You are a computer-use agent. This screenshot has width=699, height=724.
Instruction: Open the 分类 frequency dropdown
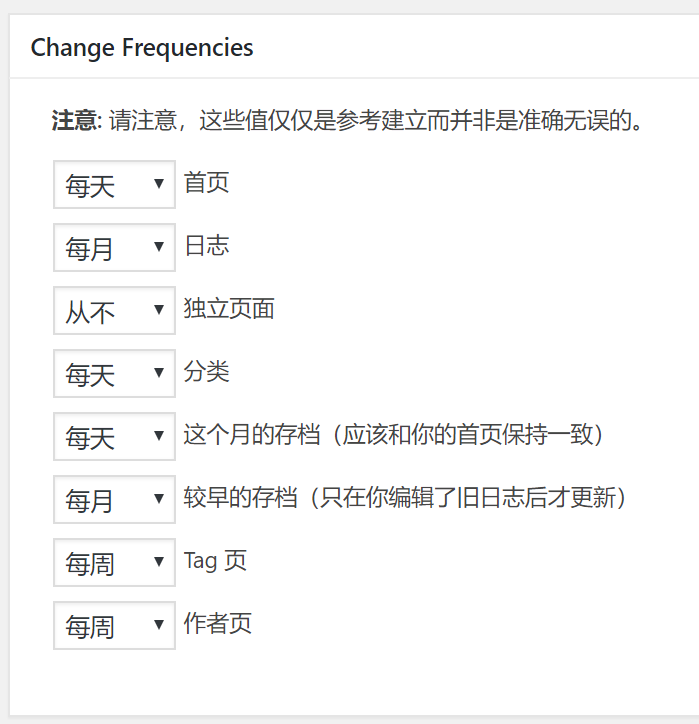[x=114, y=374]
